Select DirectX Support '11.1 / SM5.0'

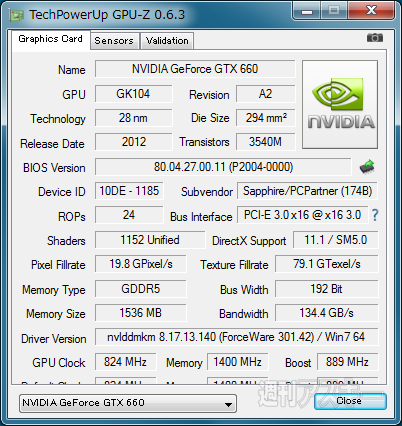point(336,240)
